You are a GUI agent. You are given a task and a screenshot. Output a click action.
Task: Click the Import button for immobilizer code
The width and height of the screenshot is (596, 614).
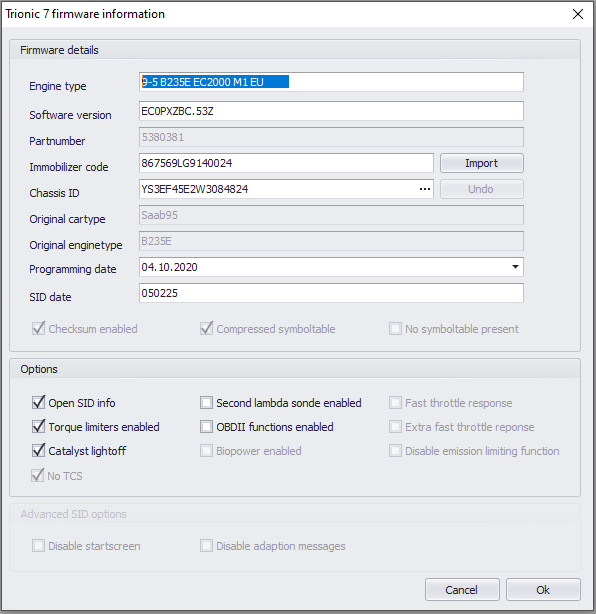[482, 163]
